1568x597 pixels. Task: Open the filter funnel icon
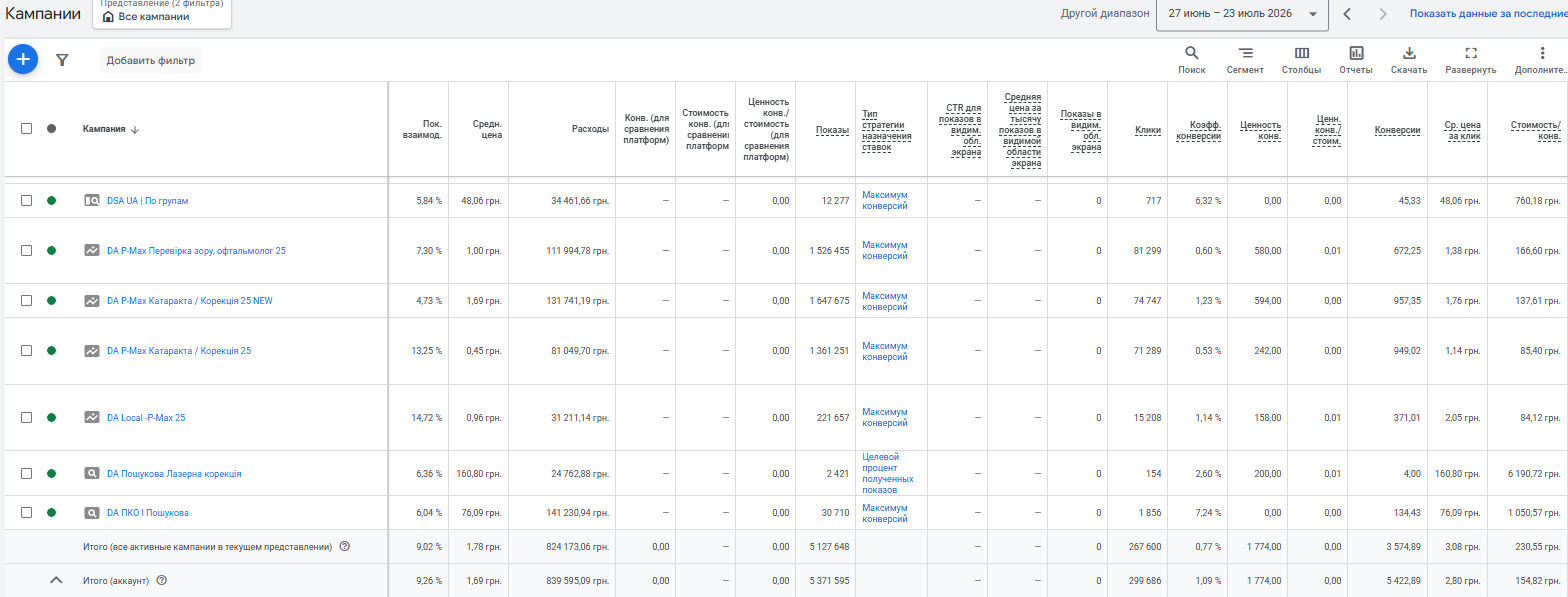[62, 60]
